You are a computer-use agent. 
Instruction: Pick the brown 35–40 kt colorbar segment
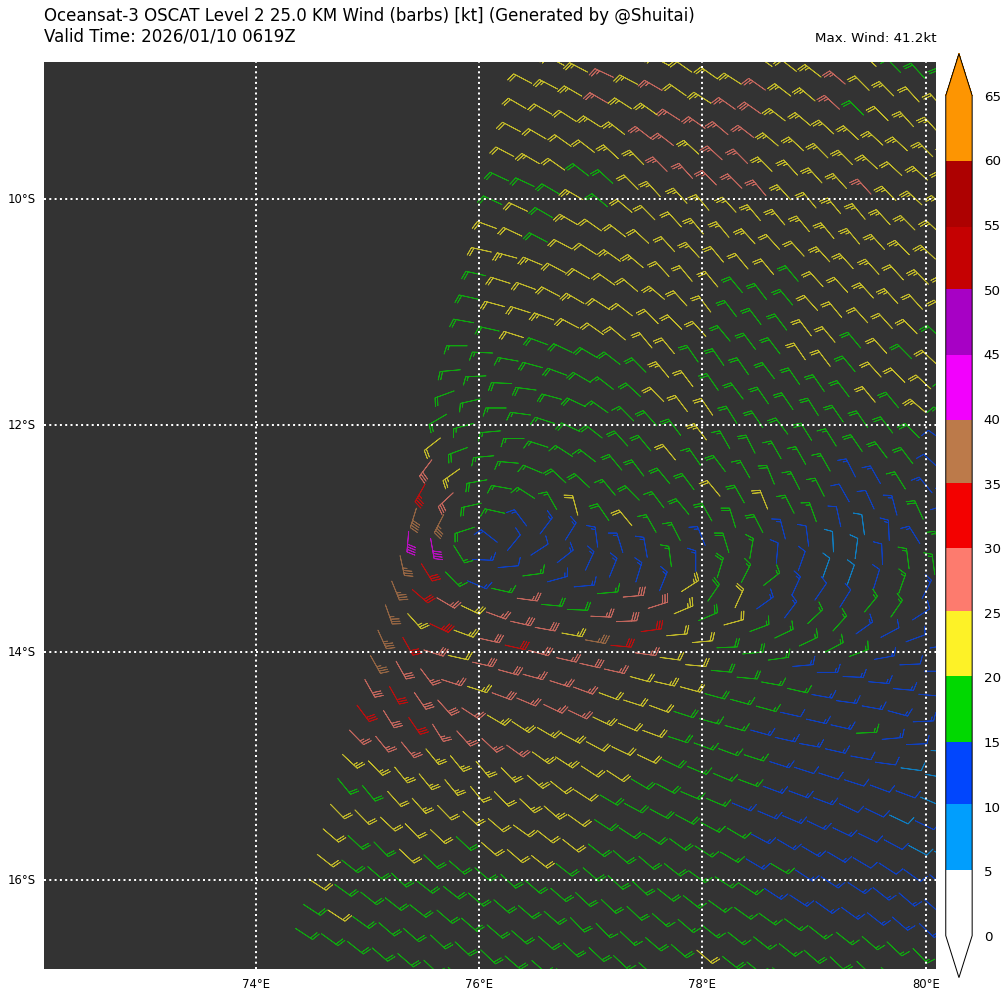pyautogui.click(x=958, y=451)
